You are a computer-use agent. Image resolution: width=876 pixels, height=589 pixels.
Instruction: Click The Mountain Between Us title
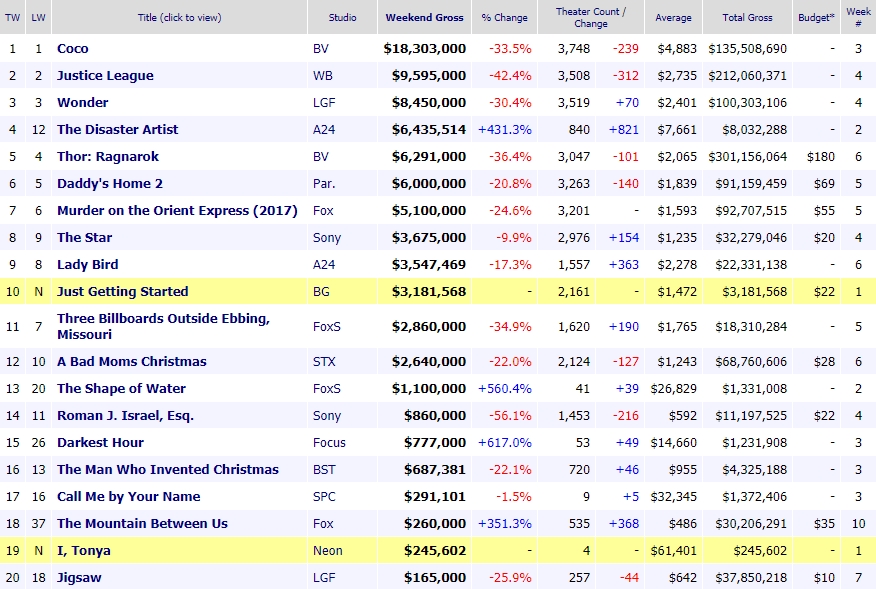click(x=142, y=524)
